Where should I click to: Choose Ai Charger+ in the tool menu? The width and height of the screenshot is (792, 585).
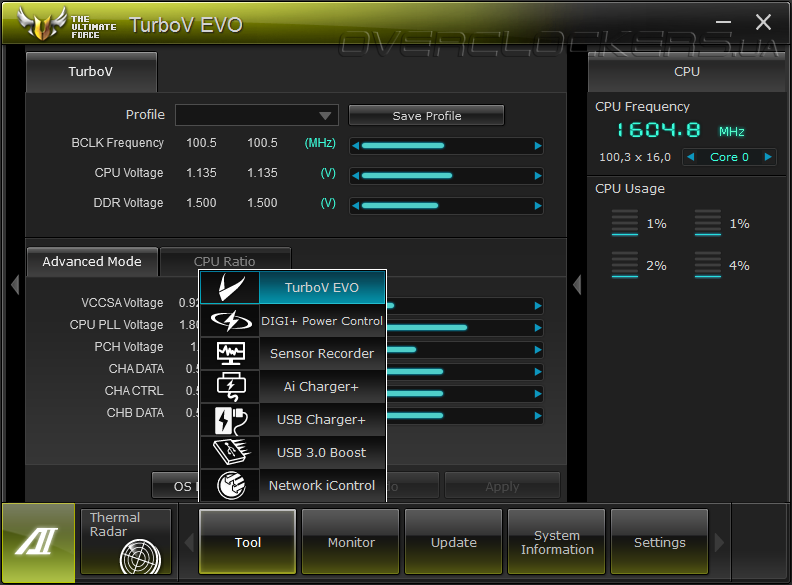click(x=322, y=386)
